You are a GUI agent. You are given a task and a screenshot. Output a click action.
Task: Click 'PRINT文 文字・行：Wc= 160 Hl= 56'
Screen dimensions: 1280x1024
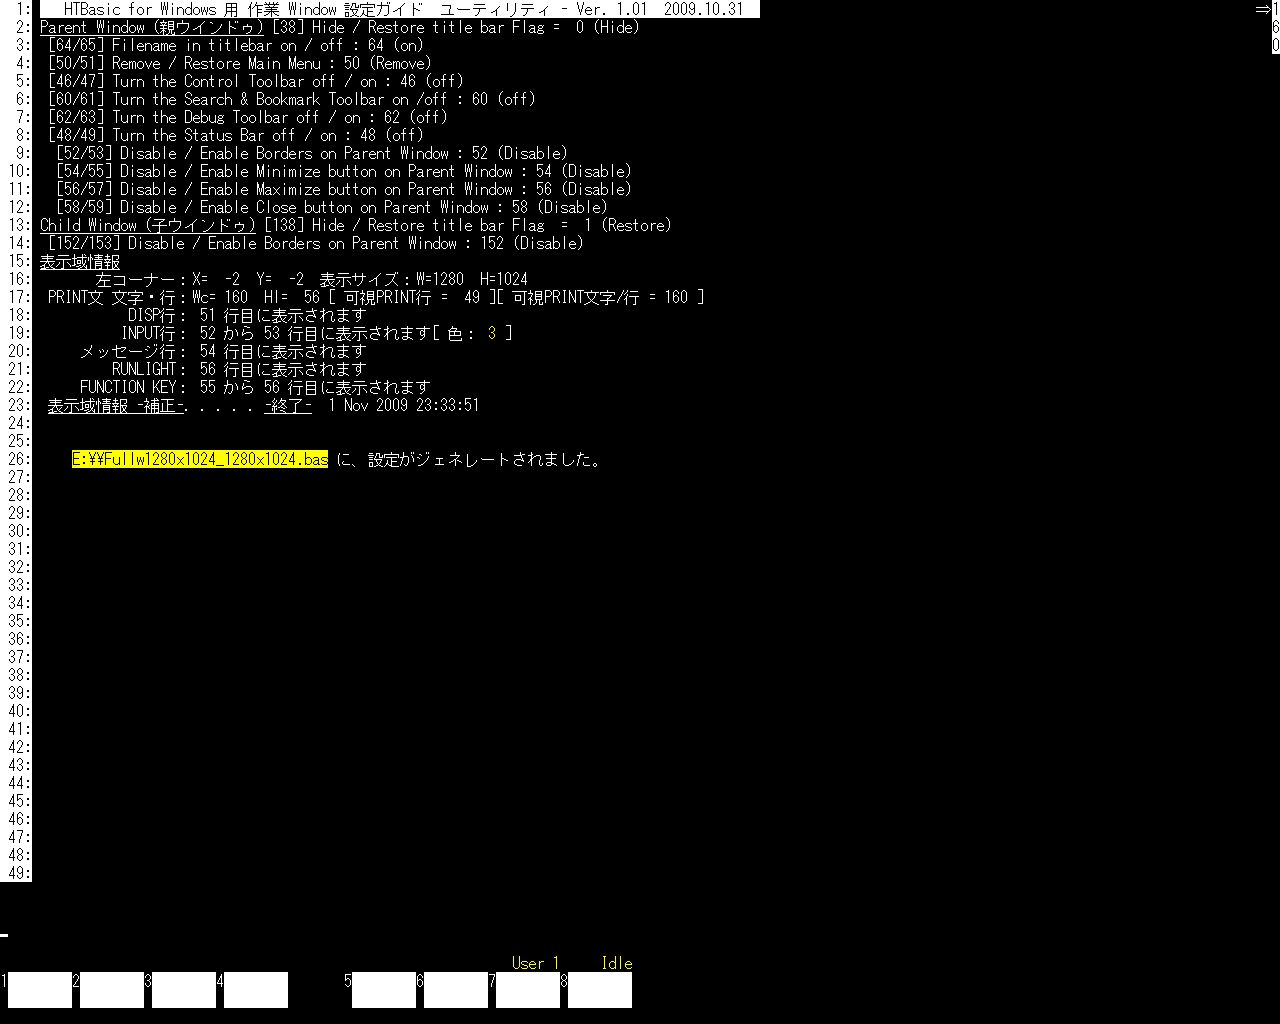[x=184, y=297]
